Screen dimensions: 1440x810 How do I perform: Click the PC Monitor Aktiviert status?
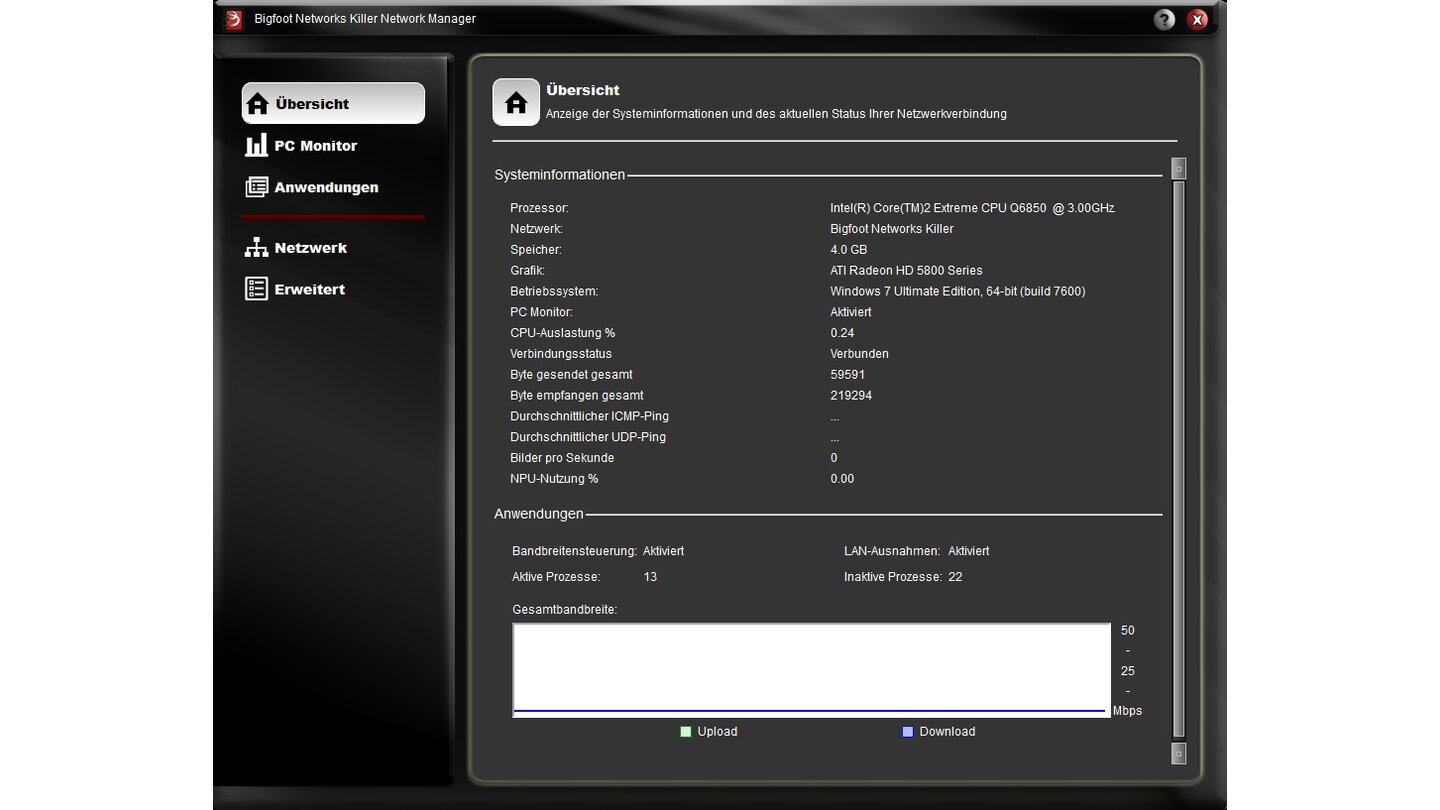pyautogui.click(x=850, y=312)
